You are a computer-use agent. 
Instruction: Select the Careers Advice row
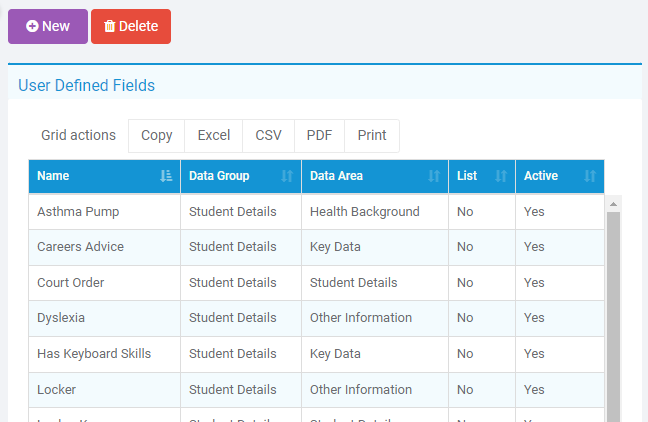(x=317, y=247)
